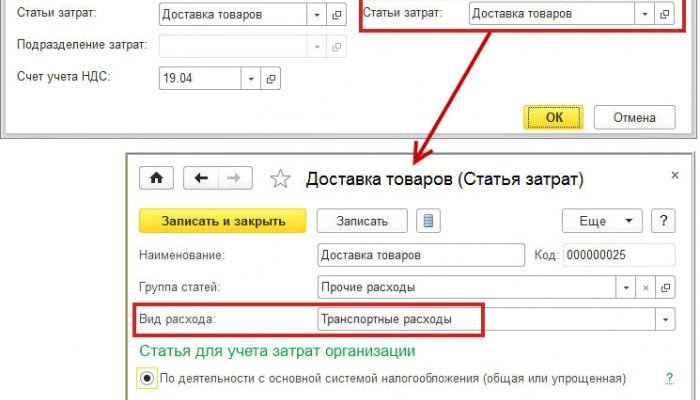Add to favorites with the star icon
700x400 pixels.
point(281,179)
